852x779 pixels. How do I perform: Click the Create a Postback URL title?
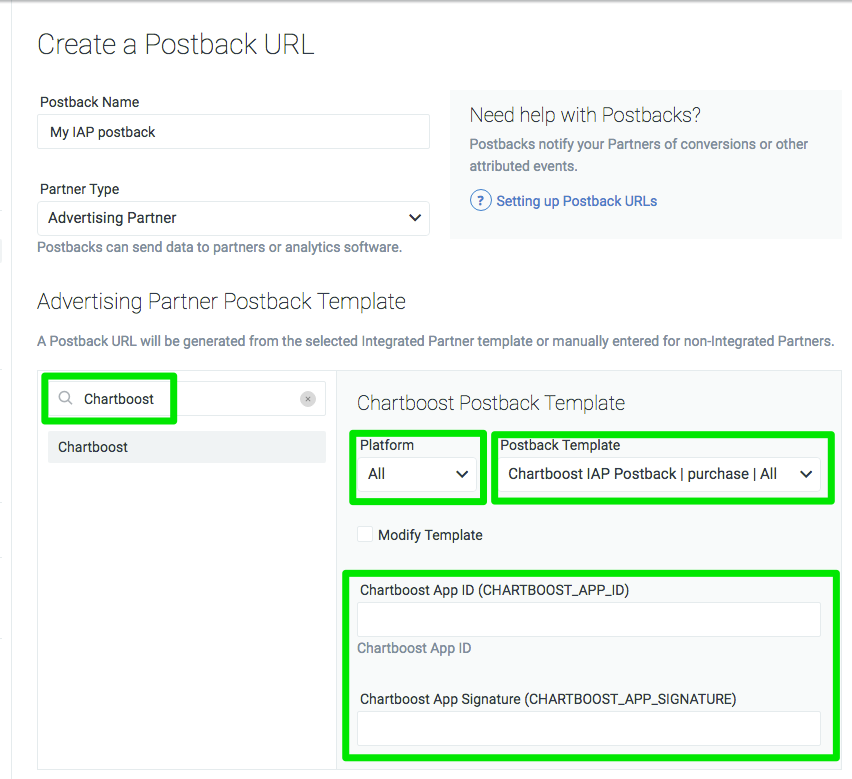(176, 45)
